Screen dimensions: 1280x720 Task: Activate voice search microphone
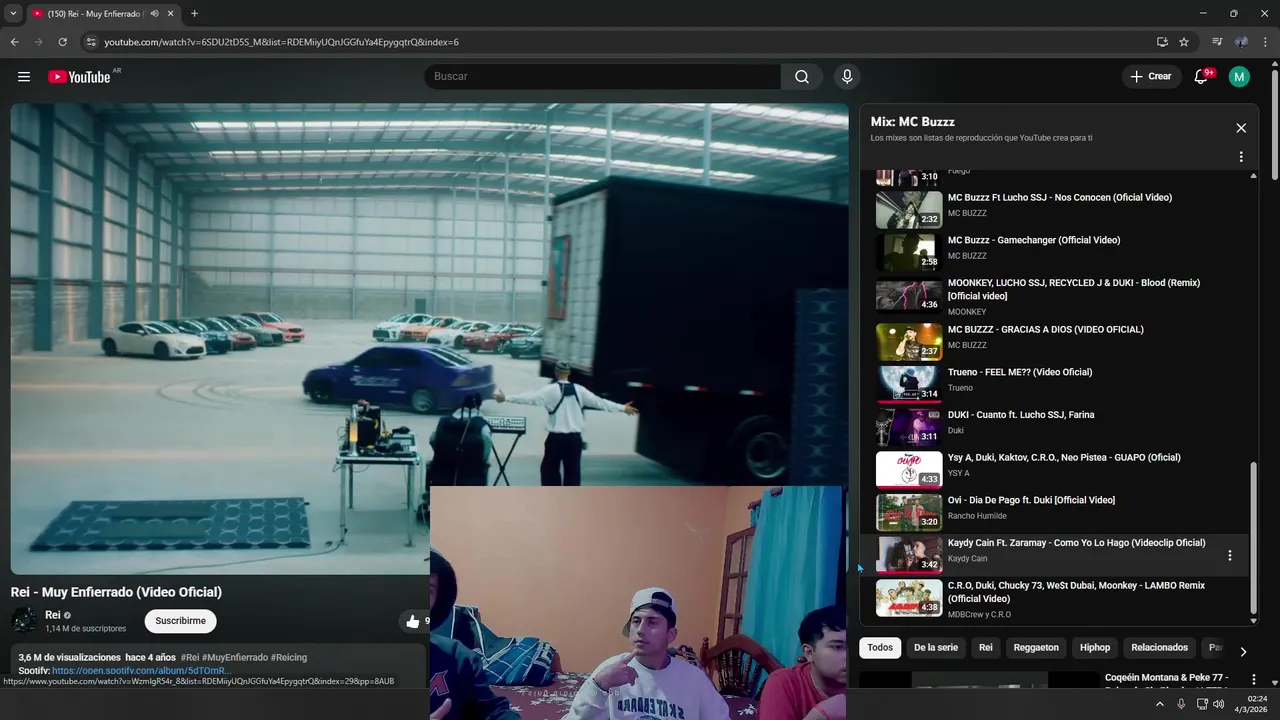847,77
